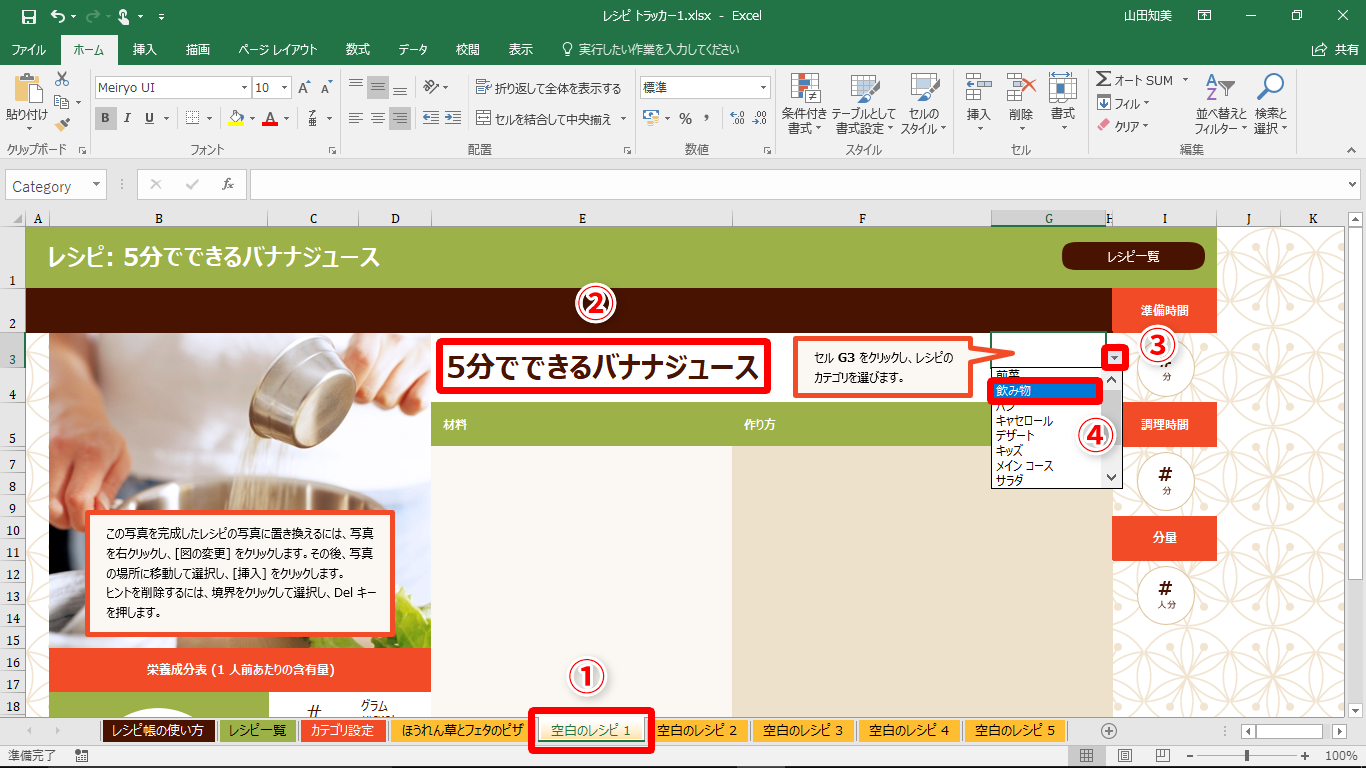Image resolution: width=1366 pixels, height=768 pixels.
Task: Switch to Page Break Preview in status bar
Action: (x=1161, y=756)
